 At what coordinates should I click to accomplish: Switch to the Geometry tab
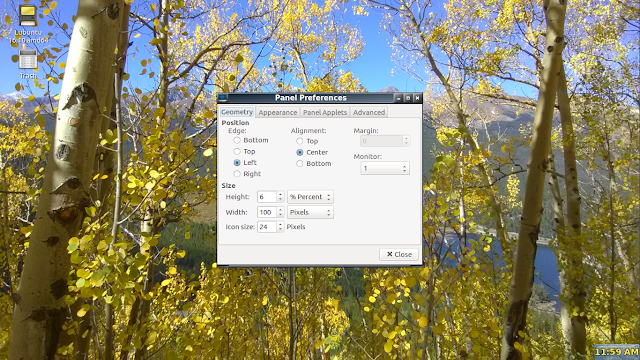[237, 112]
